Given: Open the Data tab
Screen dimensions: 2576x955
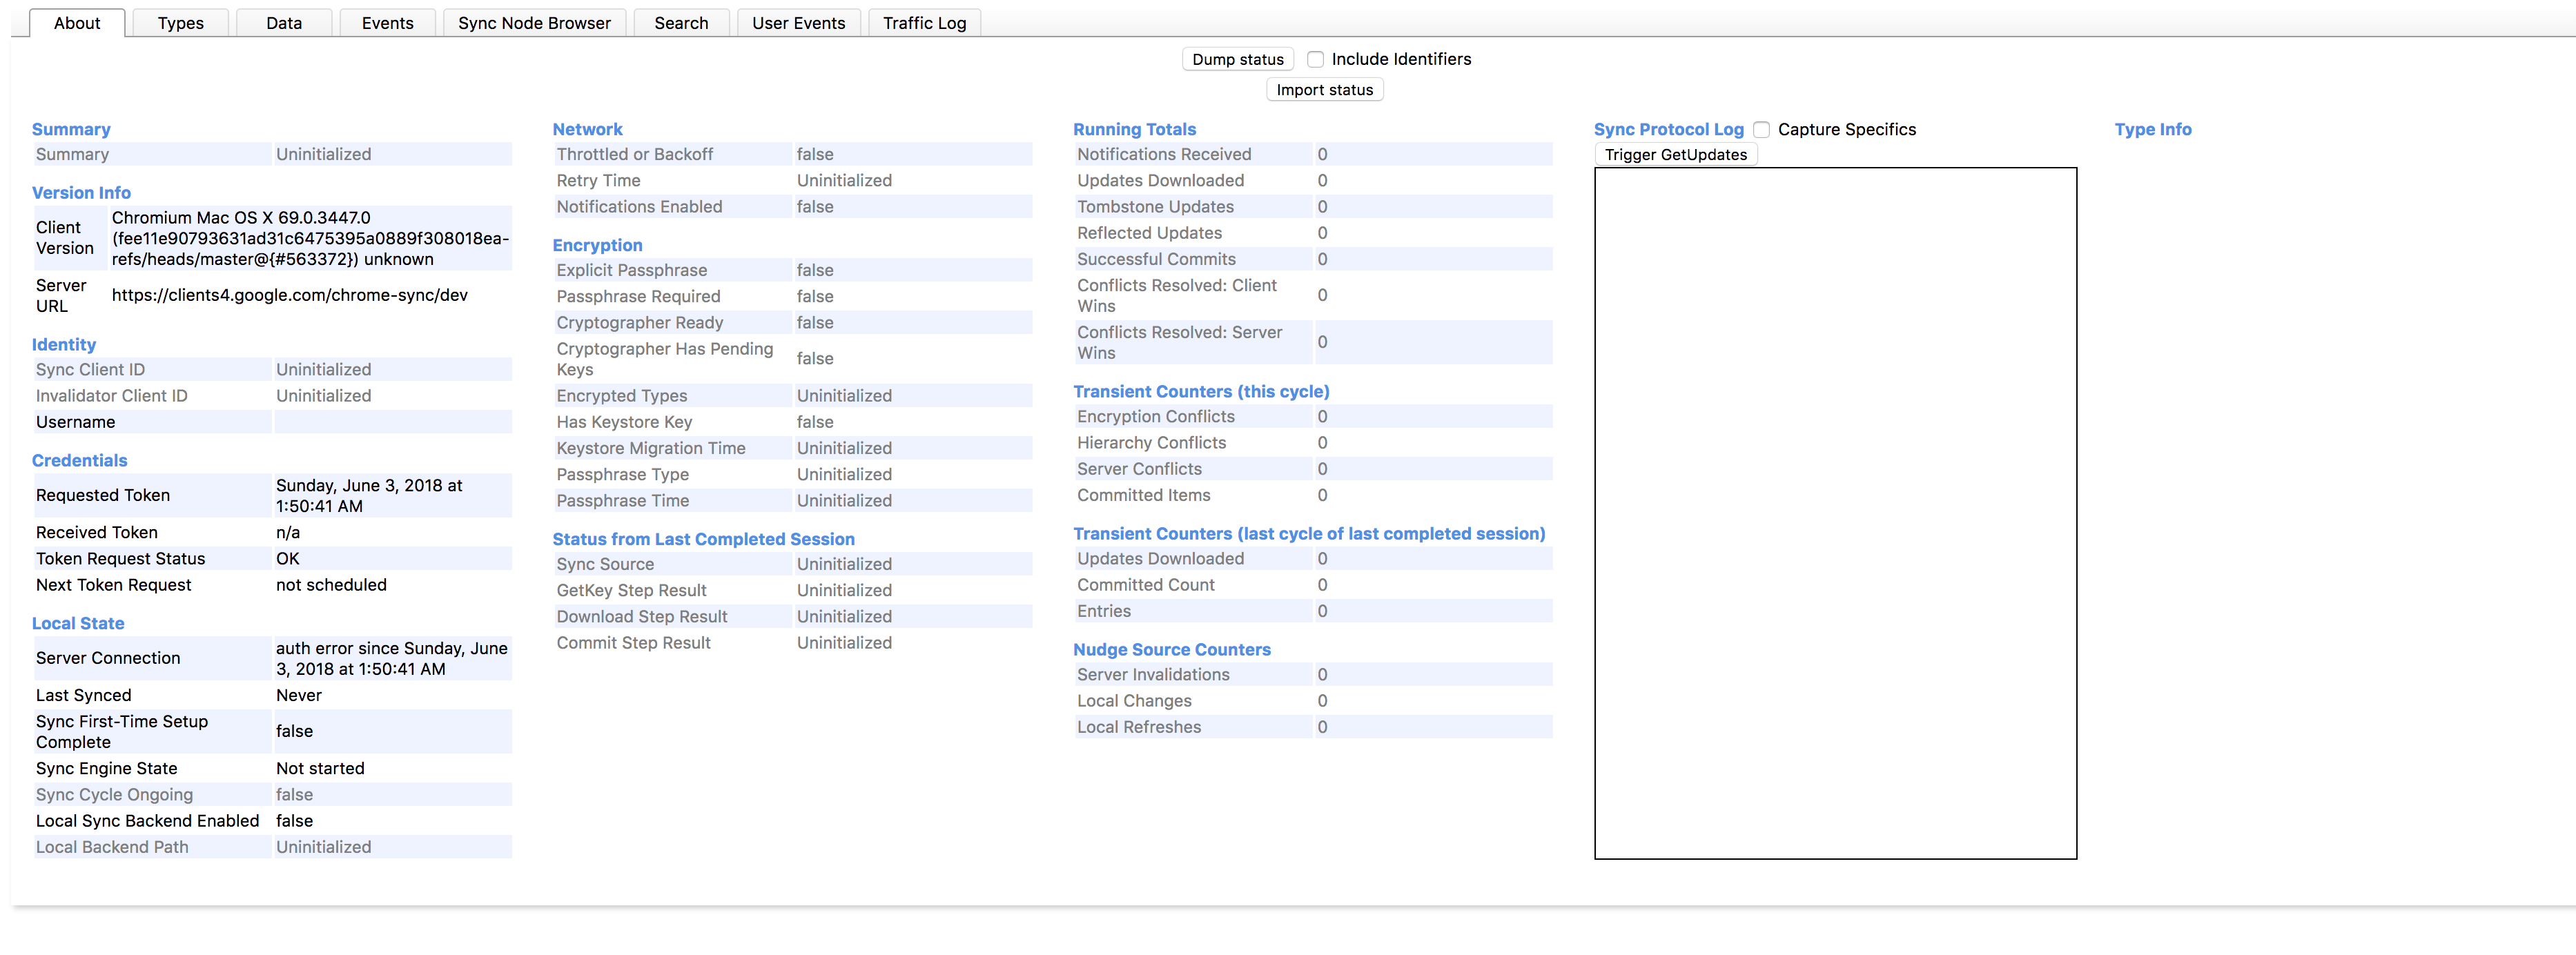Looking at the screenshot, I should tap(284, 23).
